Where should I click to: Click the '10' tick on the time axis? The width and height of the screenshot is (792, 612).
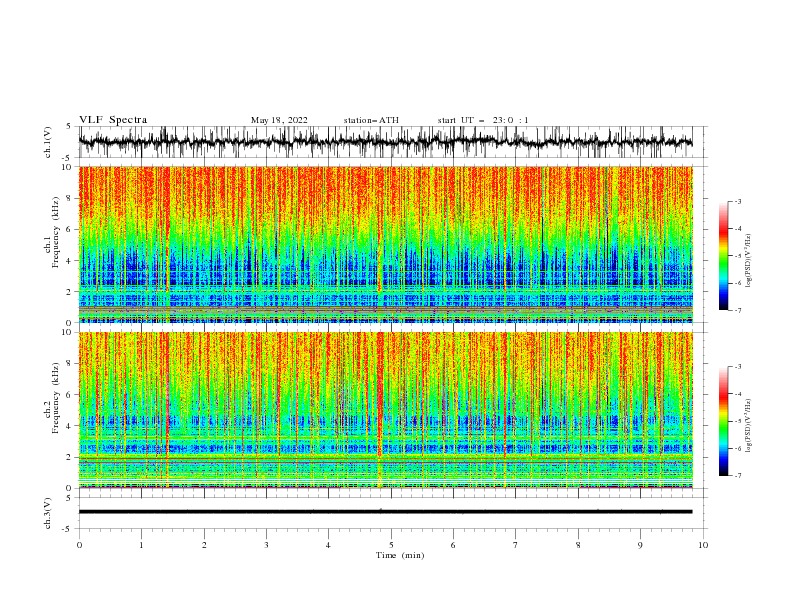(x=703, y=545)
